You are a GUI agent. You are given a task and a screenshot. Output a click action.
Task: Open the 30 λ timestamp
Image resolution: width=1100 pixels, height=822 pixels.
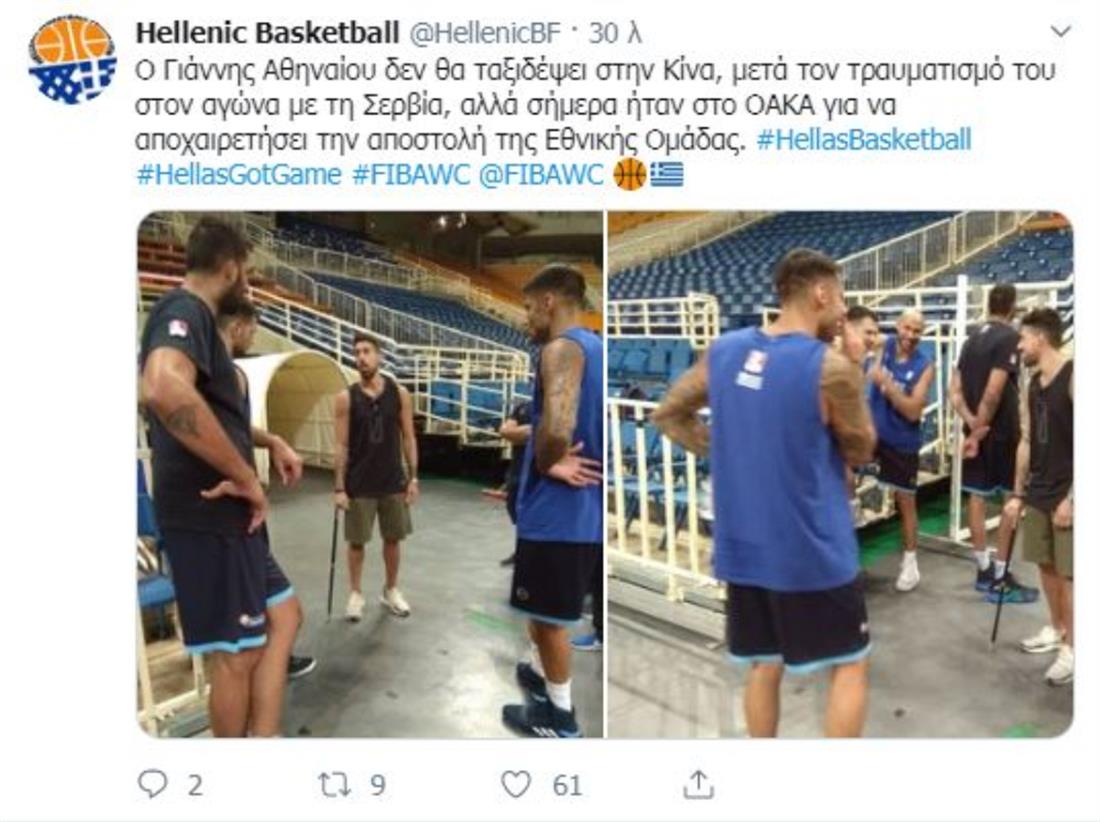coord(615,33)
